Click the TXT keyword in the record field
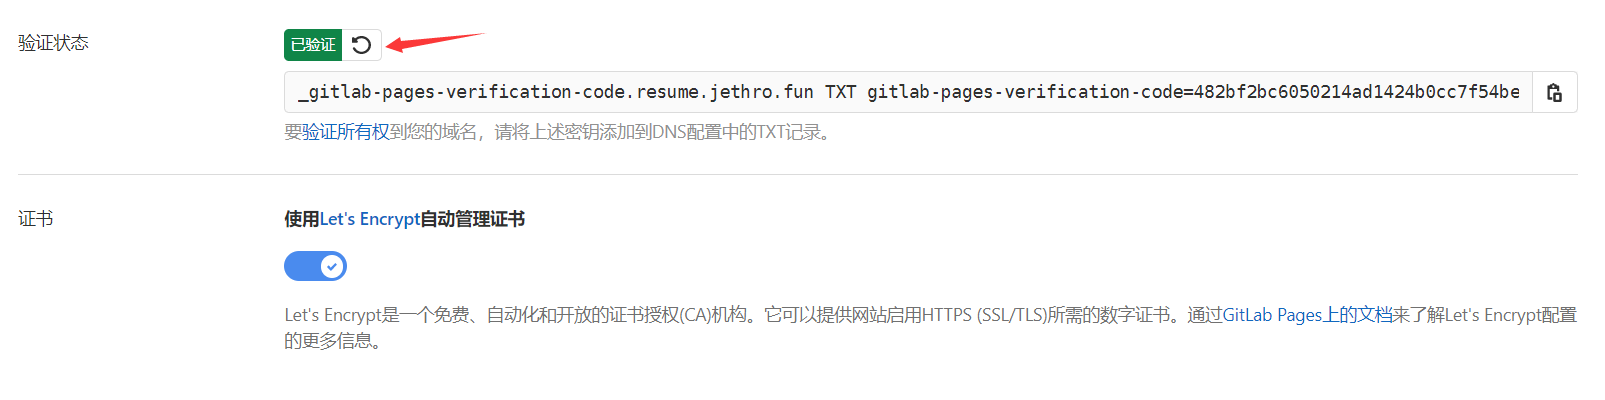Screen dimensions: 1605x400 pos(840,92)
